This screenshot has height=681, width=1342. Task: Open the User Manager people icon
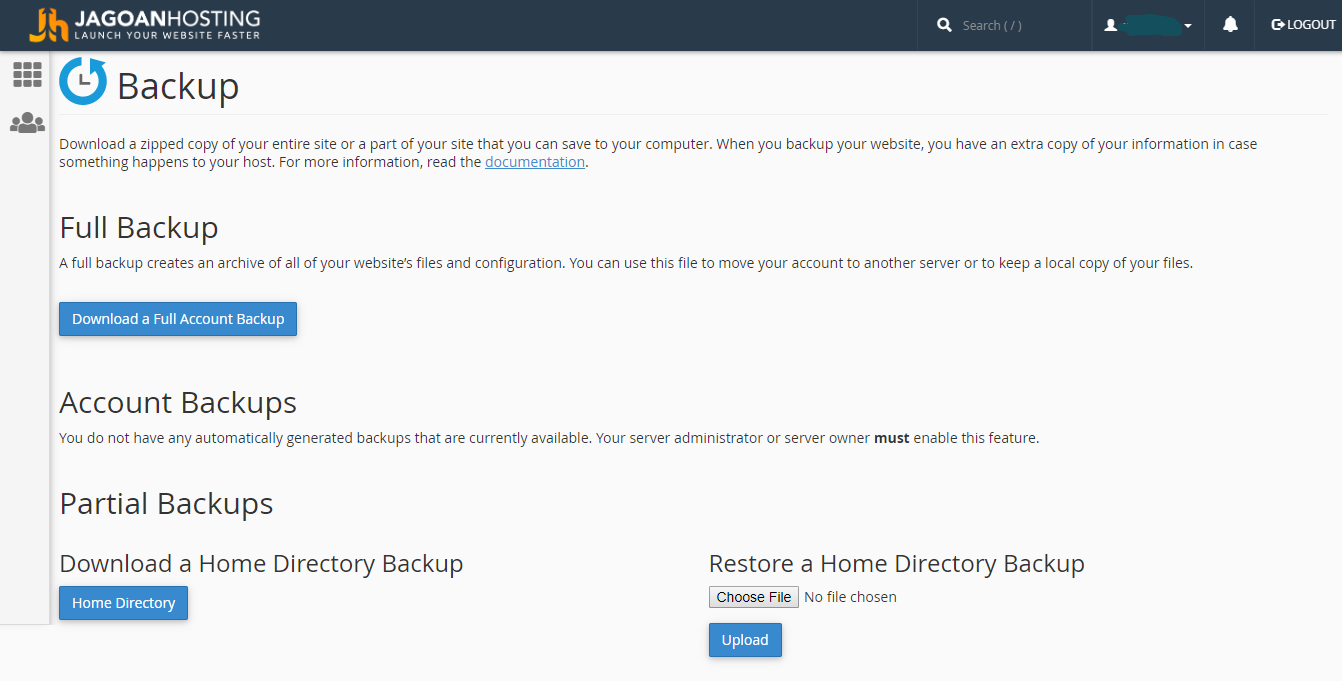(x=27, y=123)
